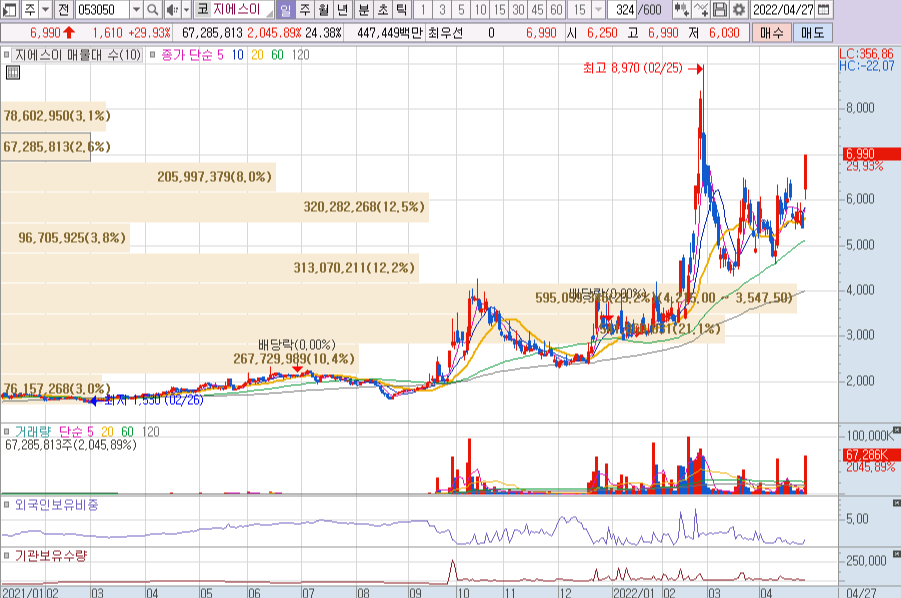This screenshot has height=598, width=901.
Task: Set interval to 30
Action: point(518,9)
